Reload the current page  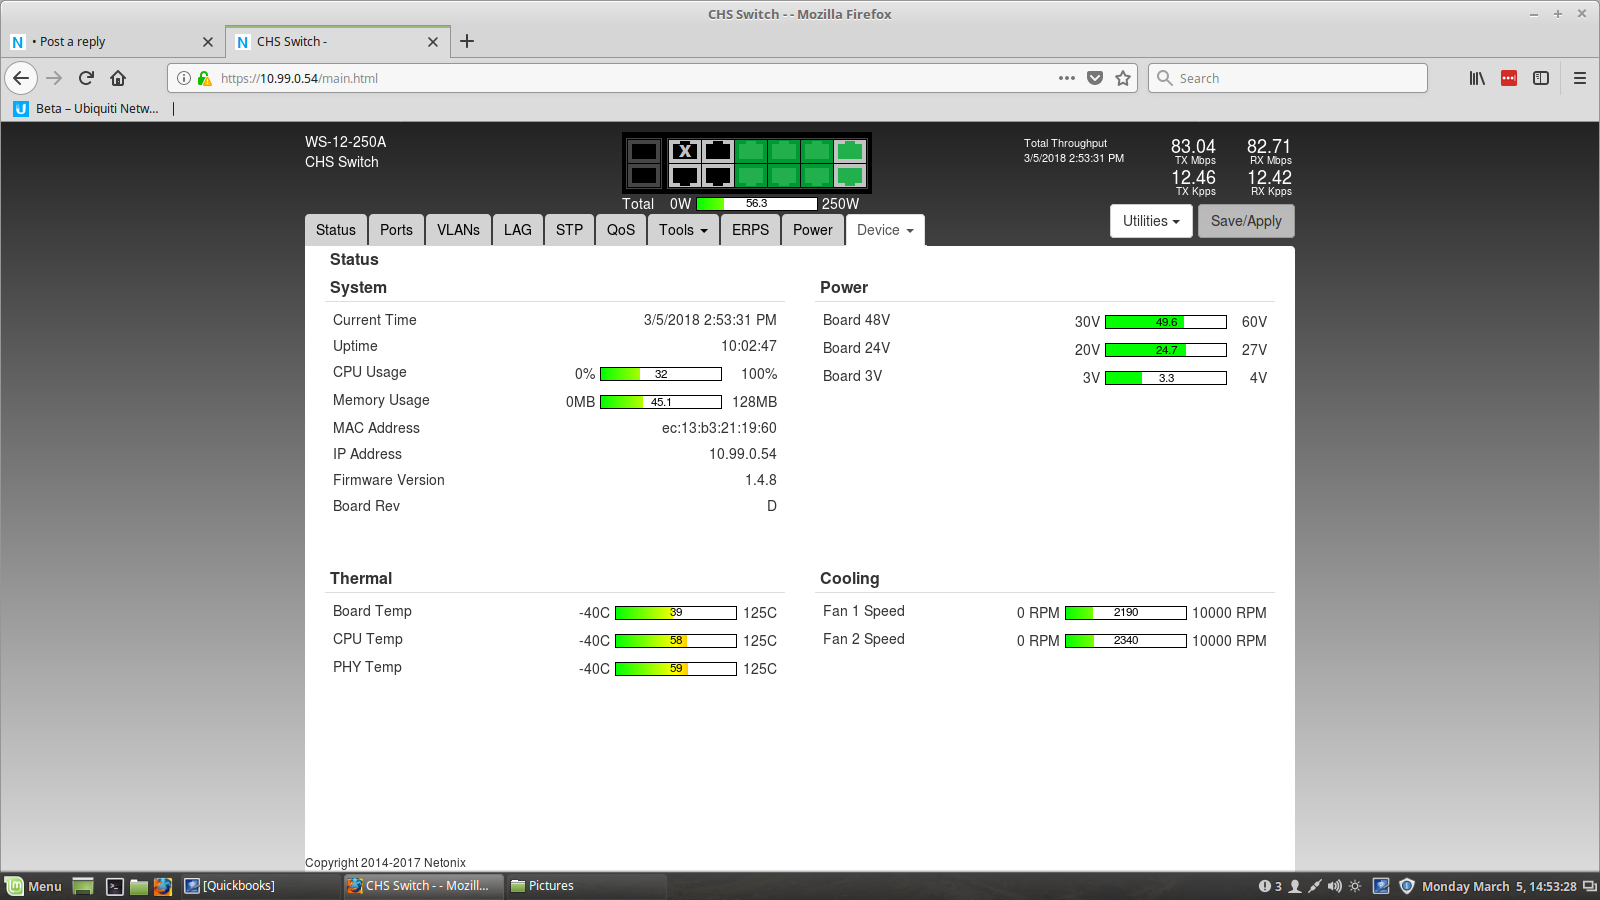click(x=86, y=78)
